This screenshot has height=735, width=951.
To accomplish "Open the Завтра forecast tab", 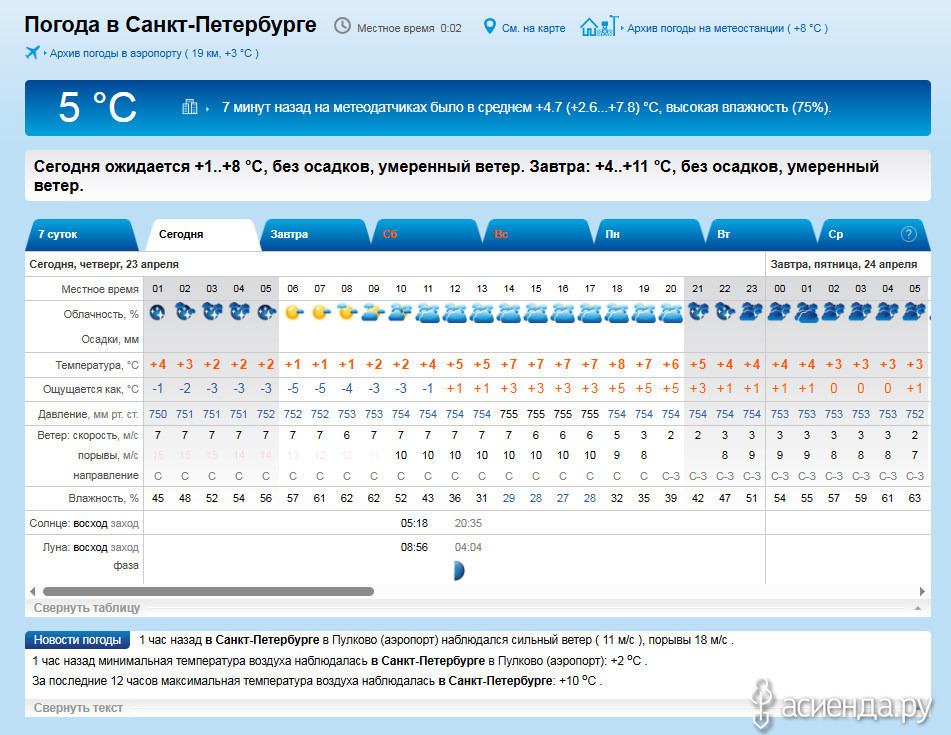I will tap(289, 234).
